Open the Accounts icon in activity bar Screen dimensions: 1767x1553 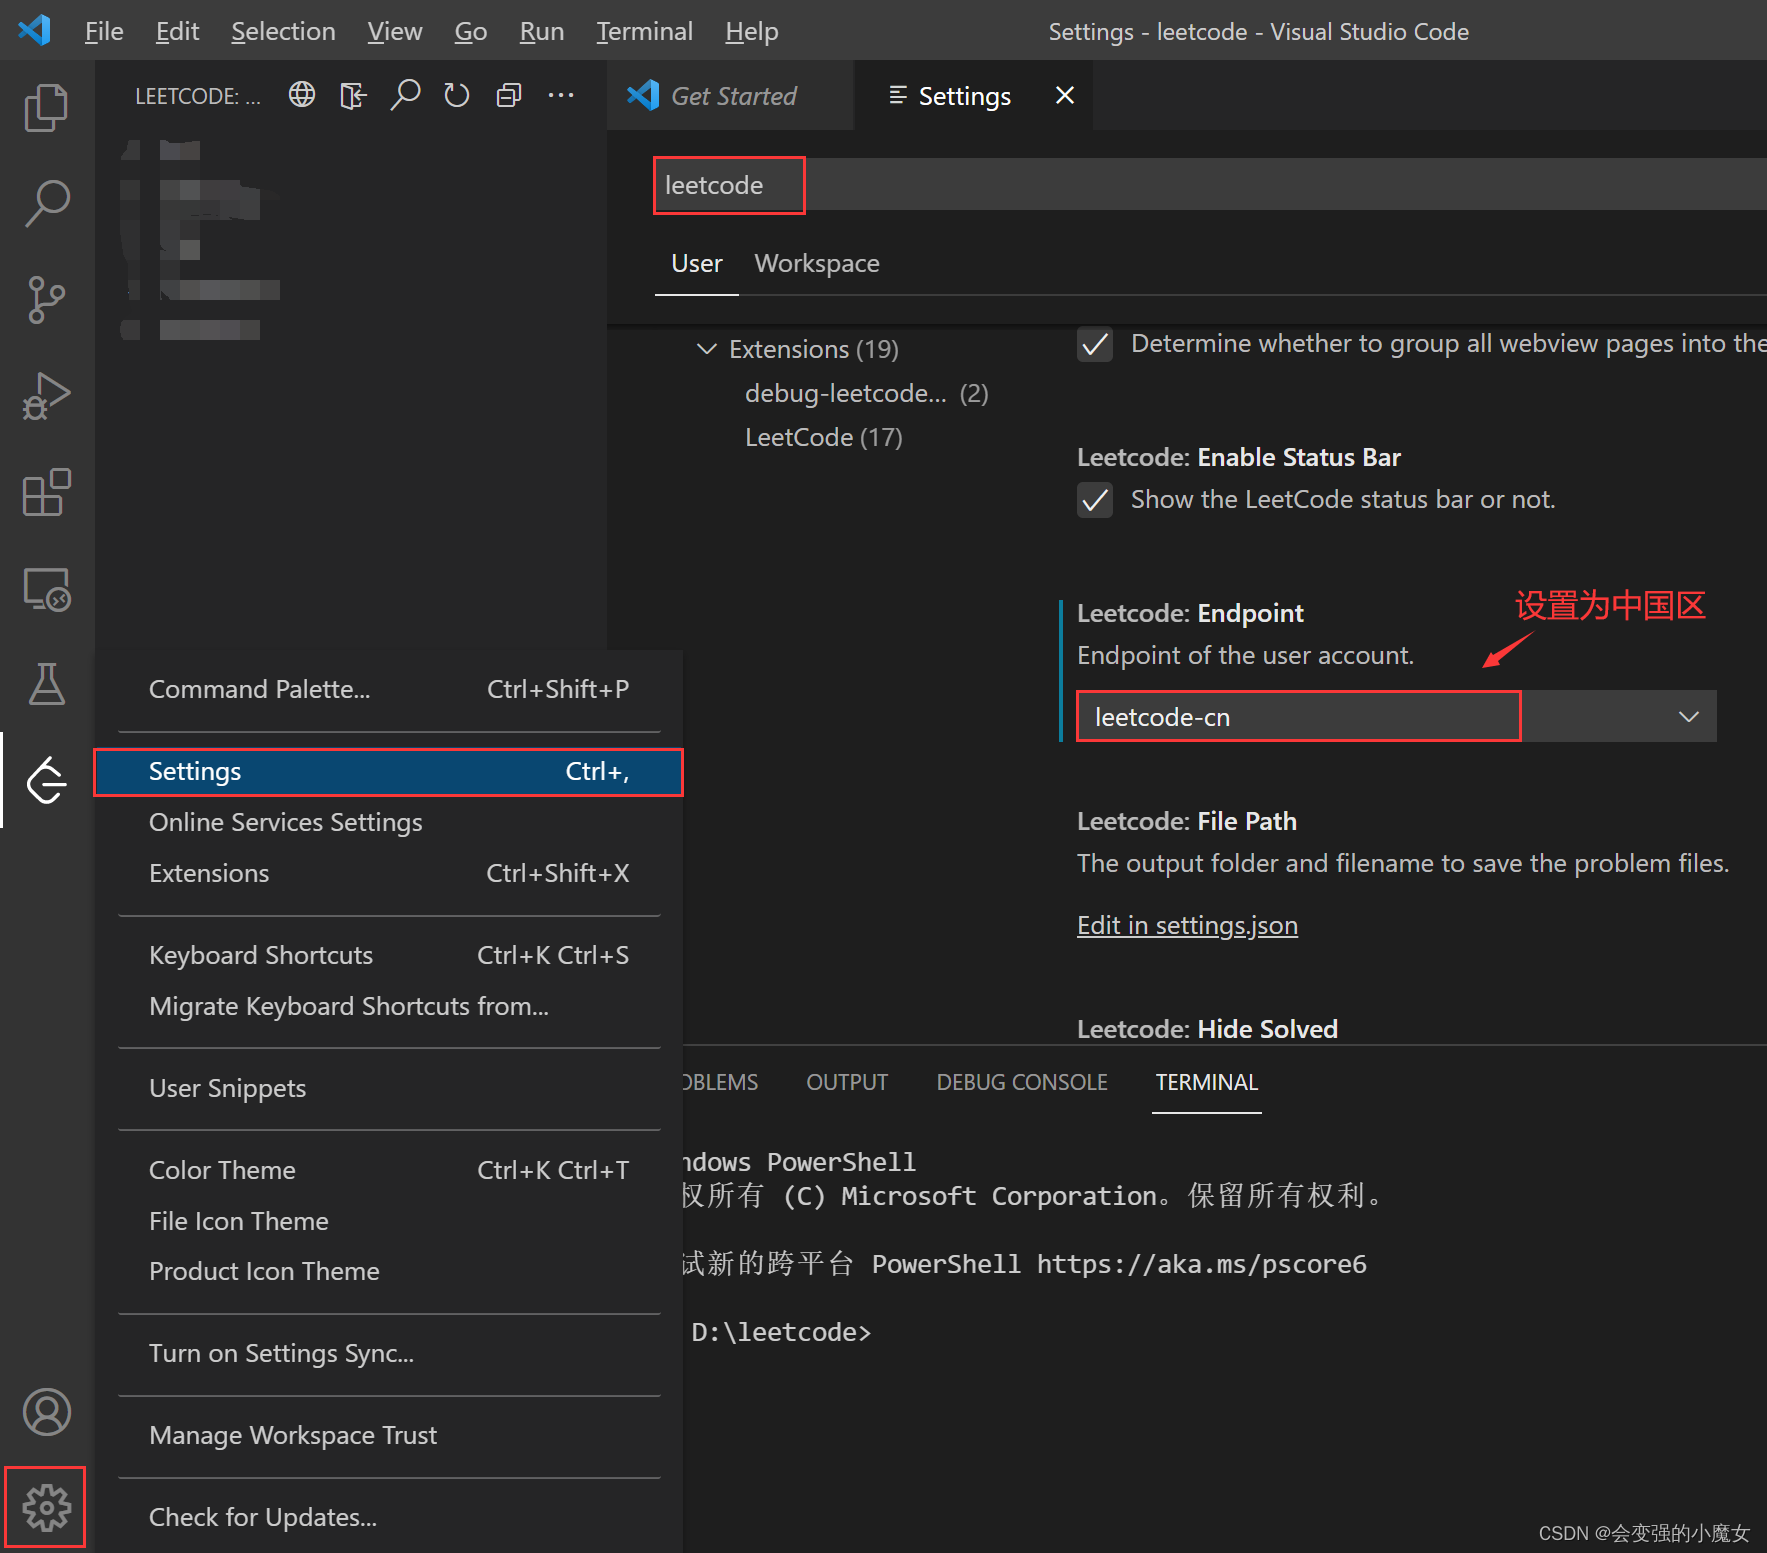coord(45,1413)
